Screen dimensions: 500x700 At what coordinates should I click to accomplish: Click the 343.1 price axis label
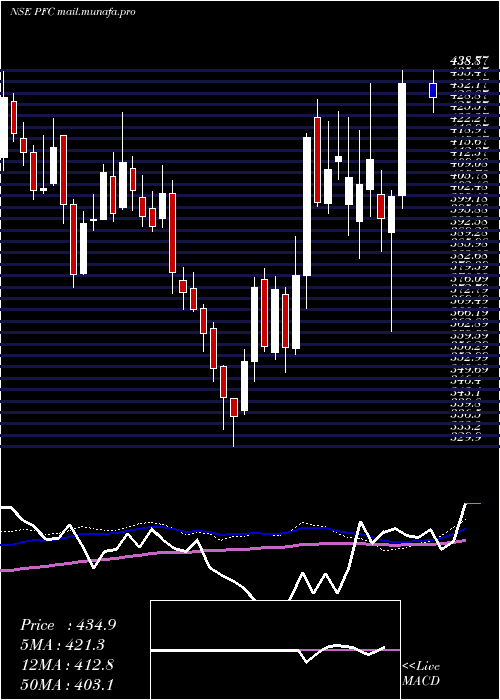[466, 393]
